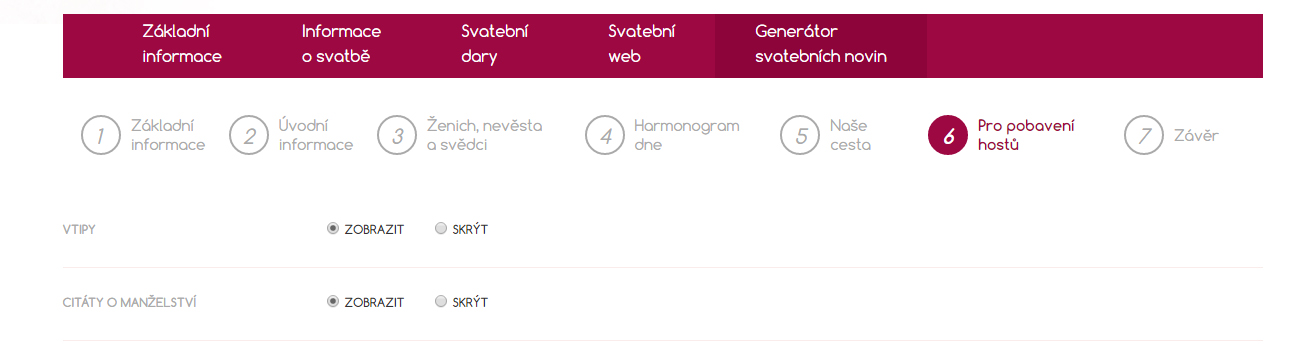This screenshot has height=362, width=1300.
Task: Click the step 2 circle icon
Action: click(249, 136)
